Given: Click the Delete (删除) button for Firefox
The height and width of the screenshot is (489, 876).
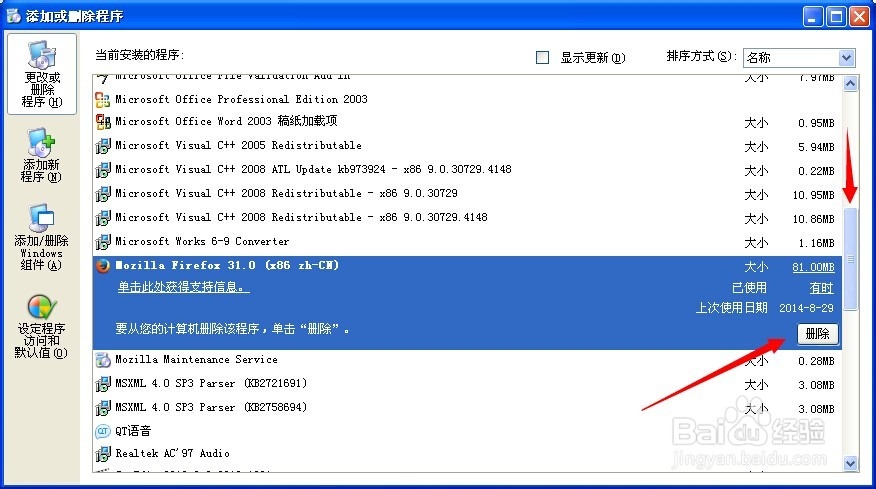Looking at the screenshot, I should [817, 334].
